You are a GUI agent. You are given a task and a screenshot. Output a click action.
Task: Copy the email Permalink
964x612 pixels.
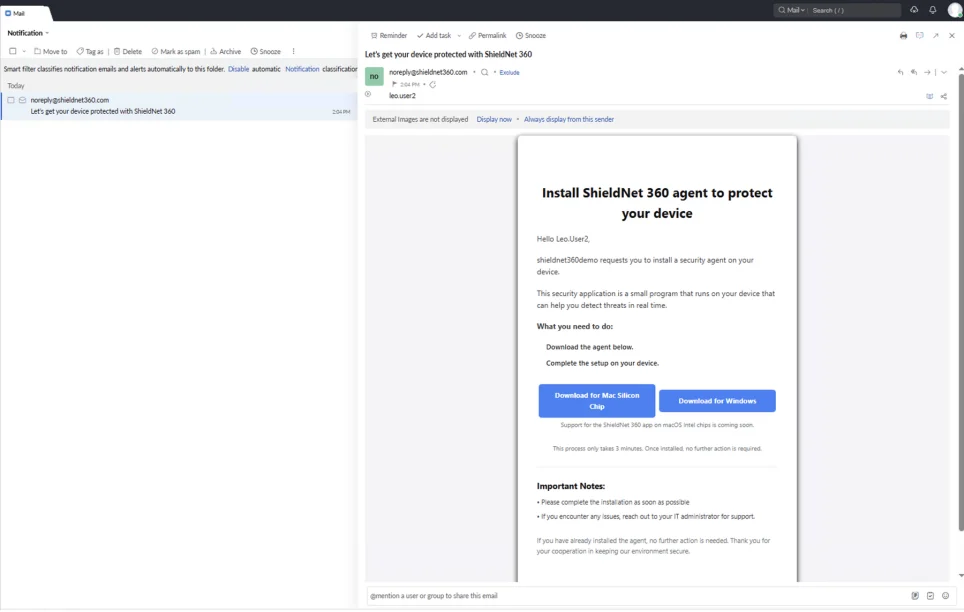click(x=488, y=36)
